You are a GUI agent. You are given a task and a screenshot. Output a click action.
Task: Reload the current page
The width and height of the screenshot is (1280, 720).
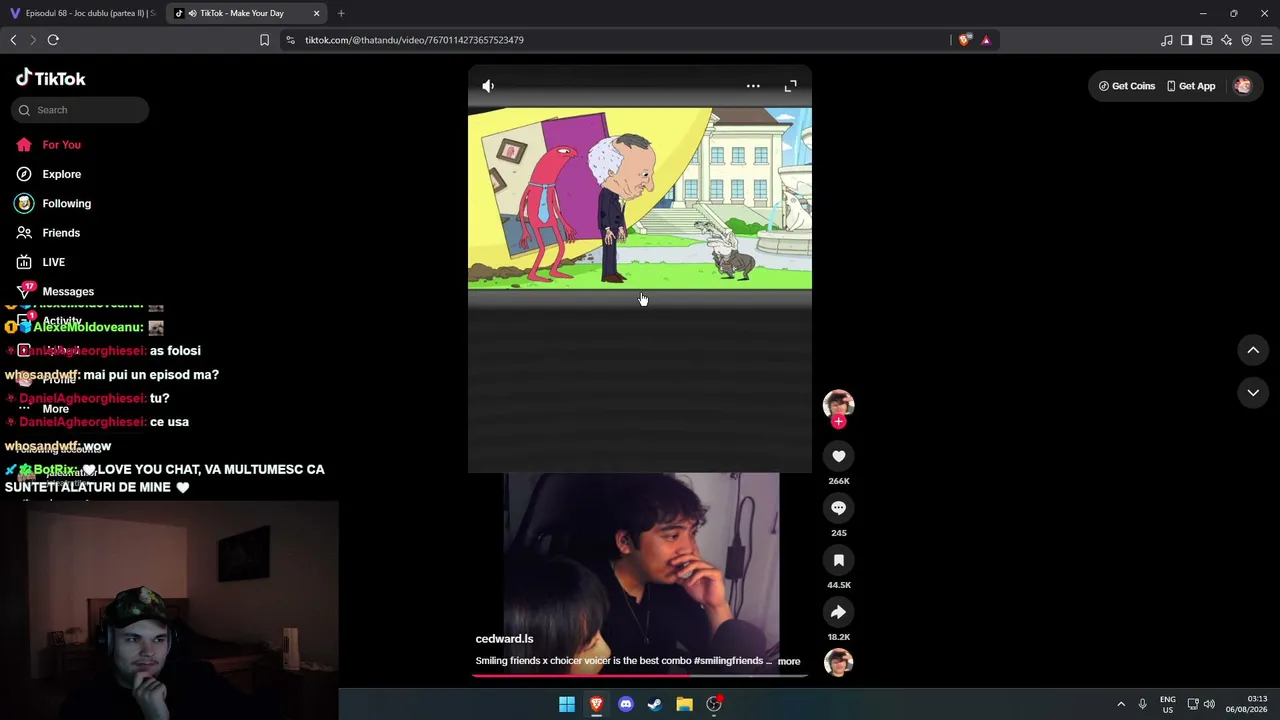pyautogui.click(x=53, y=40)
